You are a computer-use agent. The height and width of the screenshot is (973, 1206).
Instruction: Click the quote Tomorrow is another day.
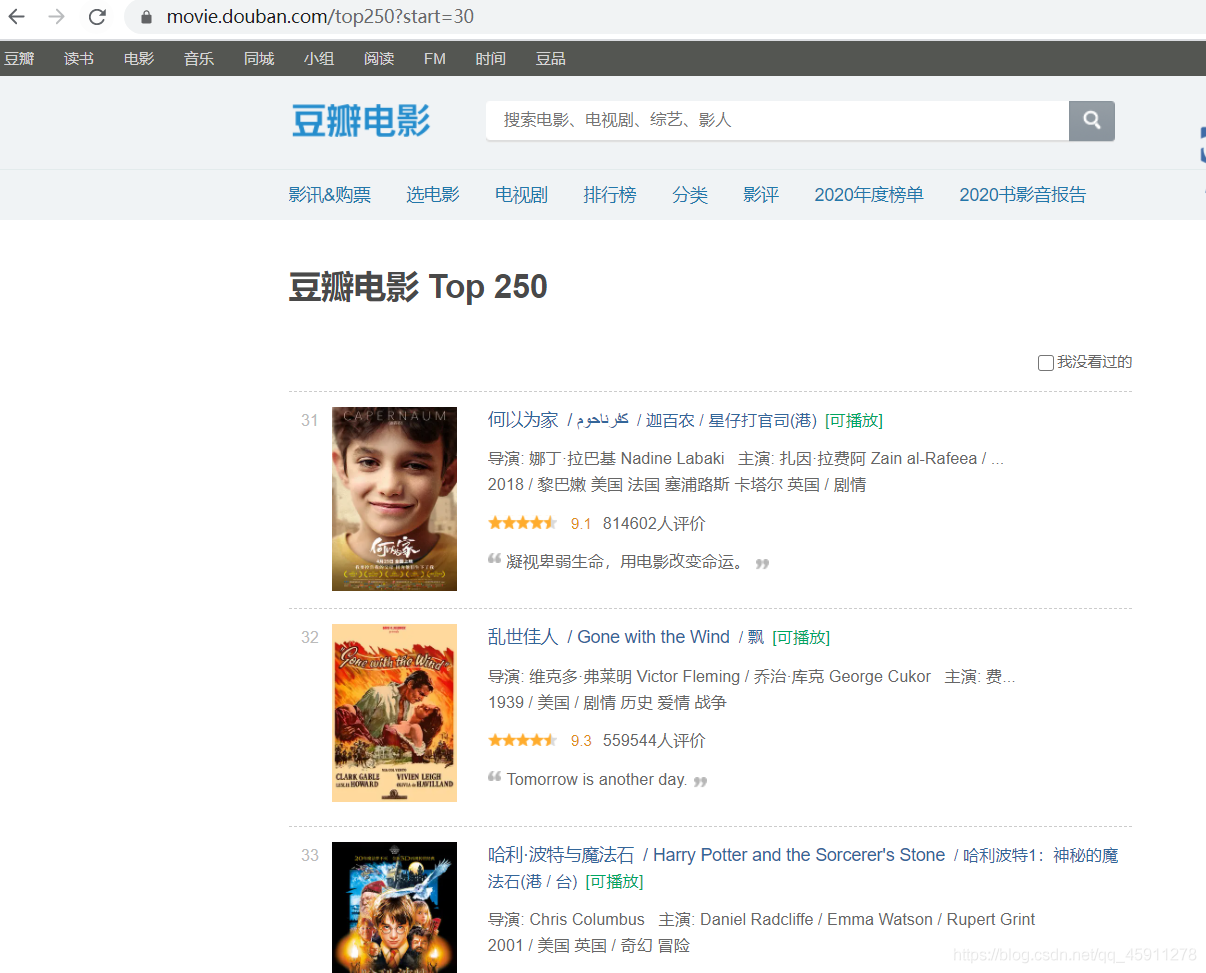point(597,780)
